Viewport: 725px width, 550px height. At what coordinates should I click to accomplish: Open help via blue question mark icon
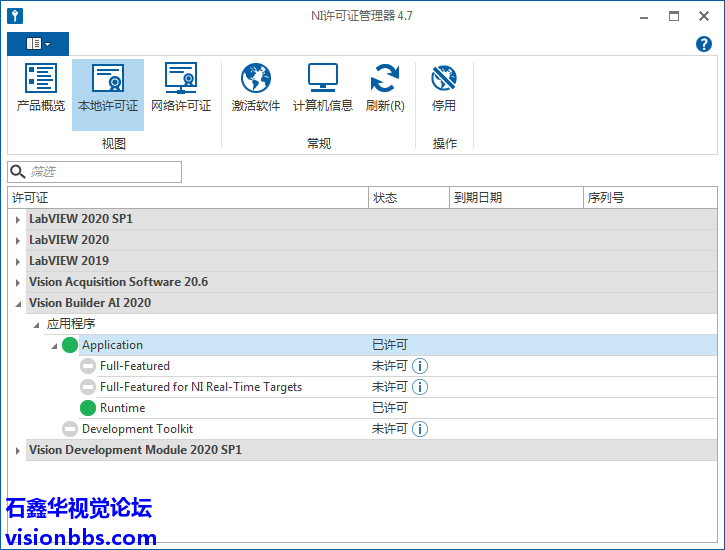click(x=704, y=44)
